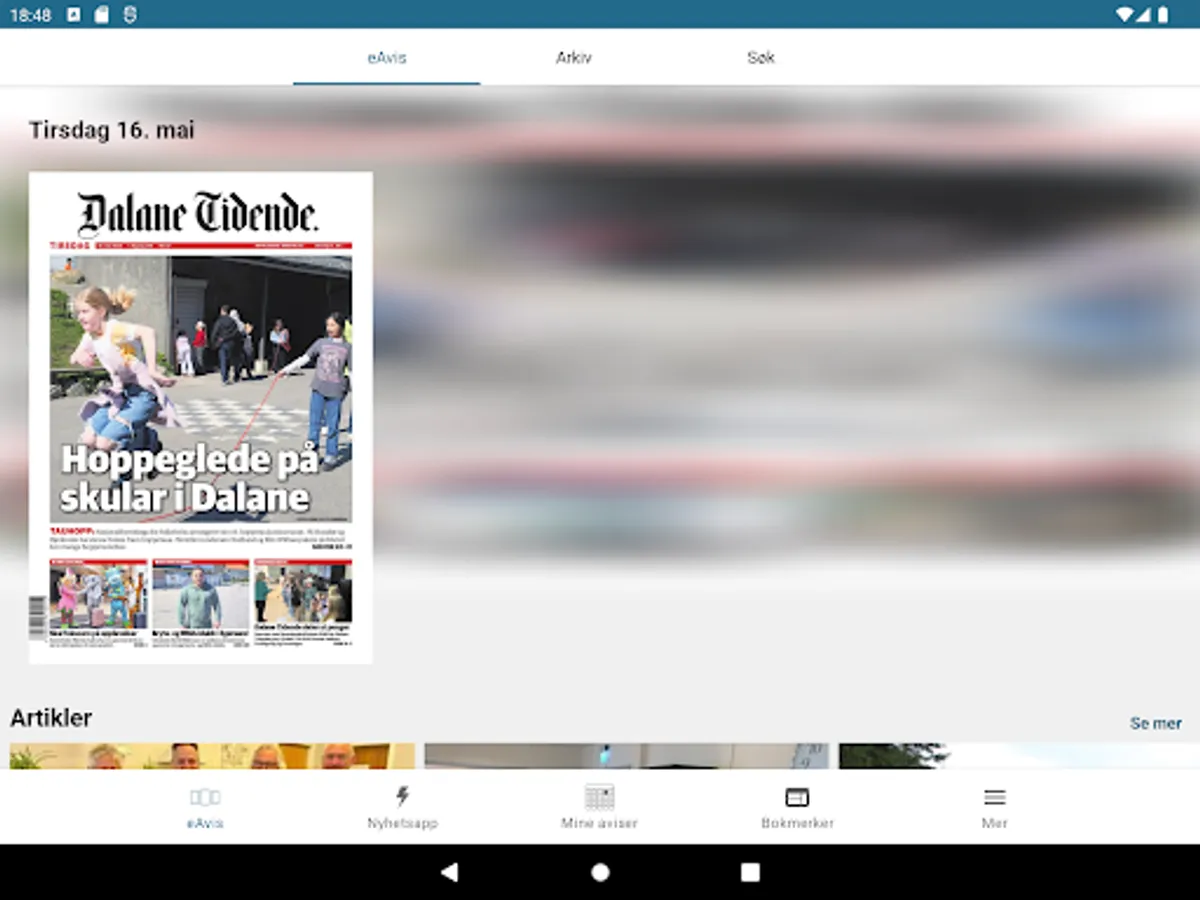Tap the Android home button

[600, 872]
